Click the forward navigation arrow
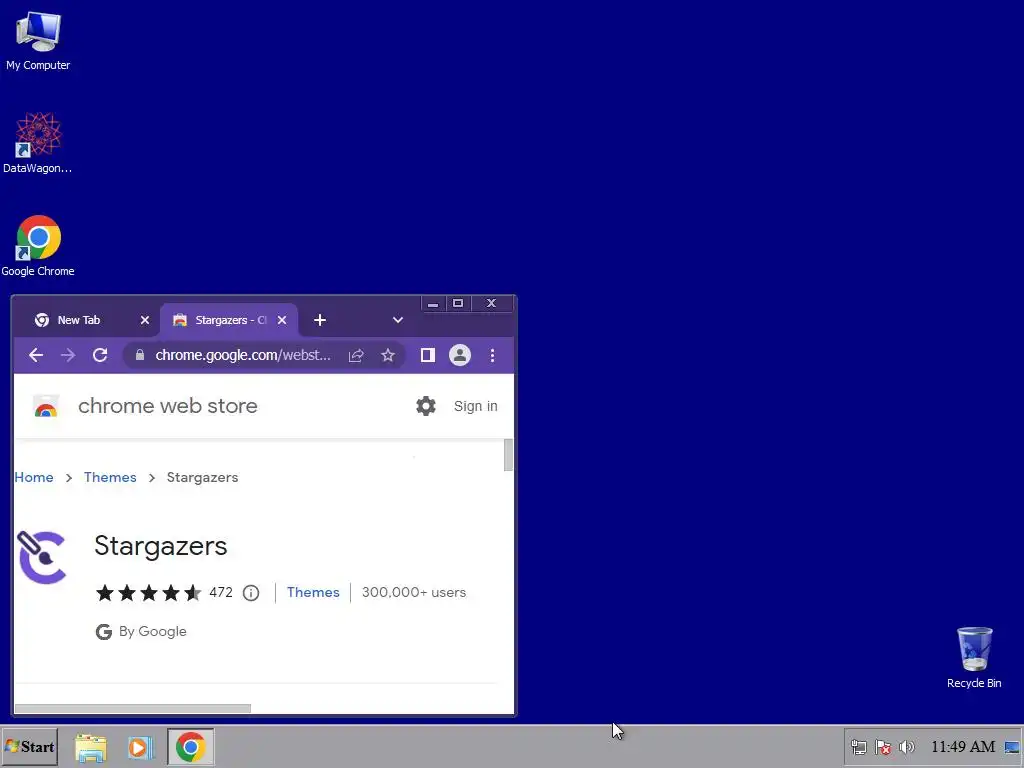Image resolution: width=1024 pixels, height=768 pixels. (x=68, y=355)
